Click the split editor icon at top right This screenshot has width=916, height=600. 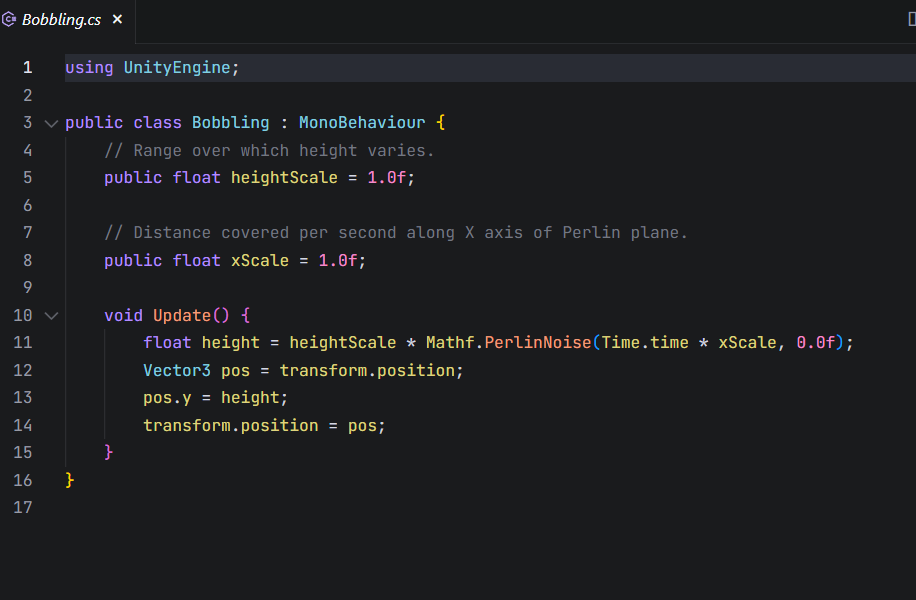click(x=911, y=19)
